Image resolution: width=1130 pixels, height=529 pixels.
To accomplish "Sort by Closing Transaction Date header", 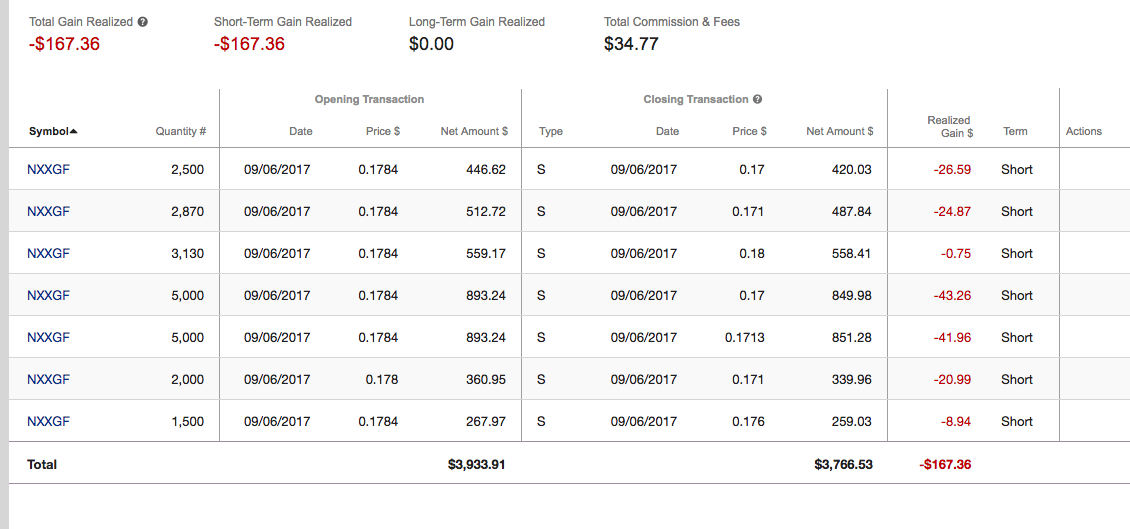I will coord(667,132).
